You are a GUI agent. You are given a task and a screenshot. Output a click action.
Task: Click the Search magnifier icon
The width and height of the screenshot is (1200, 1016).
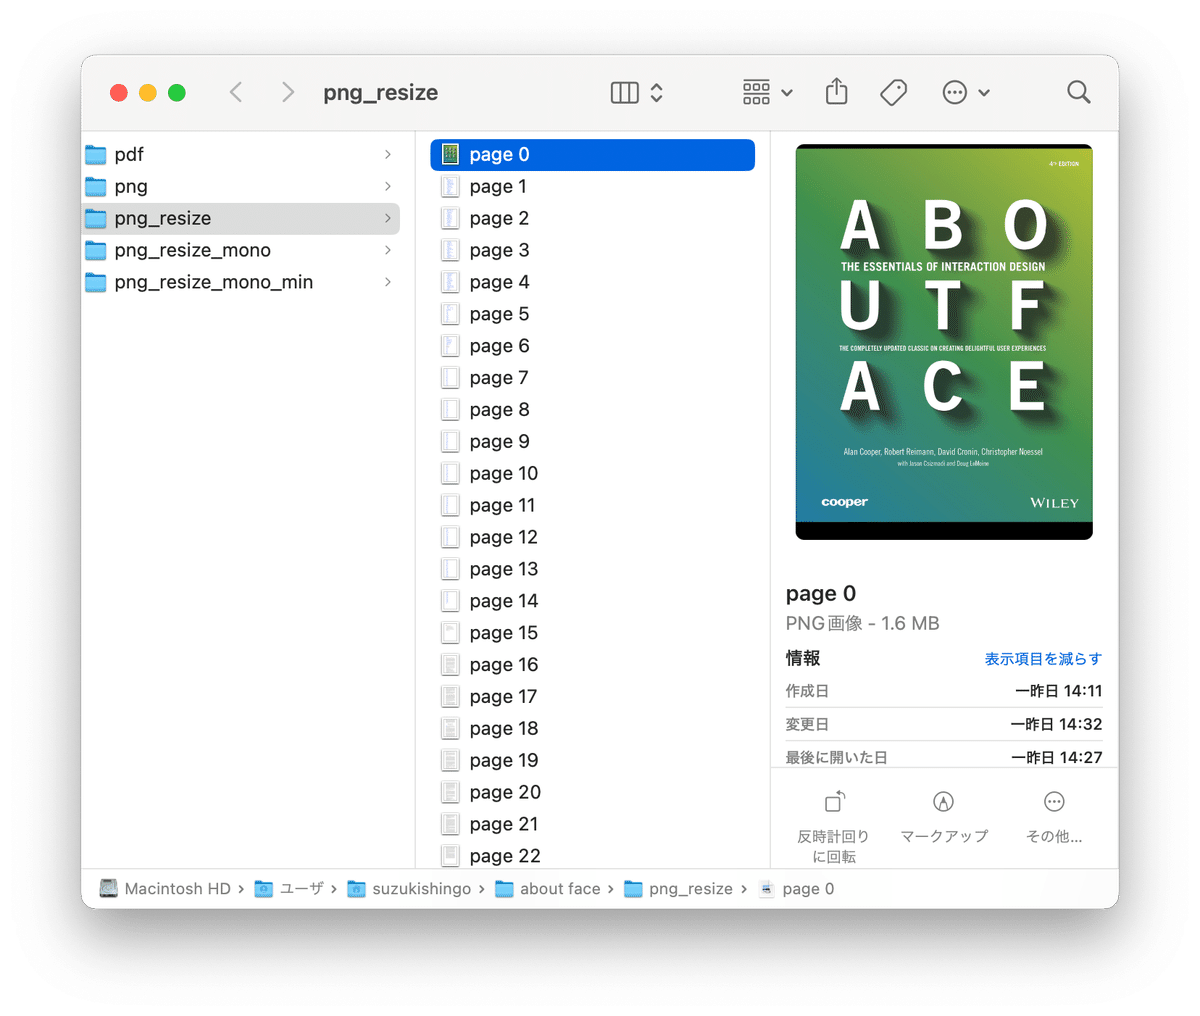coord(1078,92)
